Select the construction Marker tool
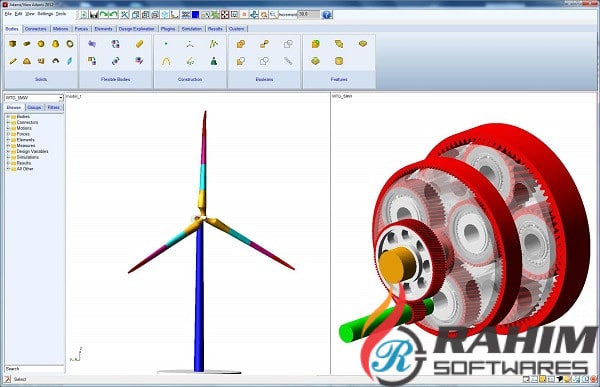The height and width of the screenshot is (387, 600). coord(190,44)
